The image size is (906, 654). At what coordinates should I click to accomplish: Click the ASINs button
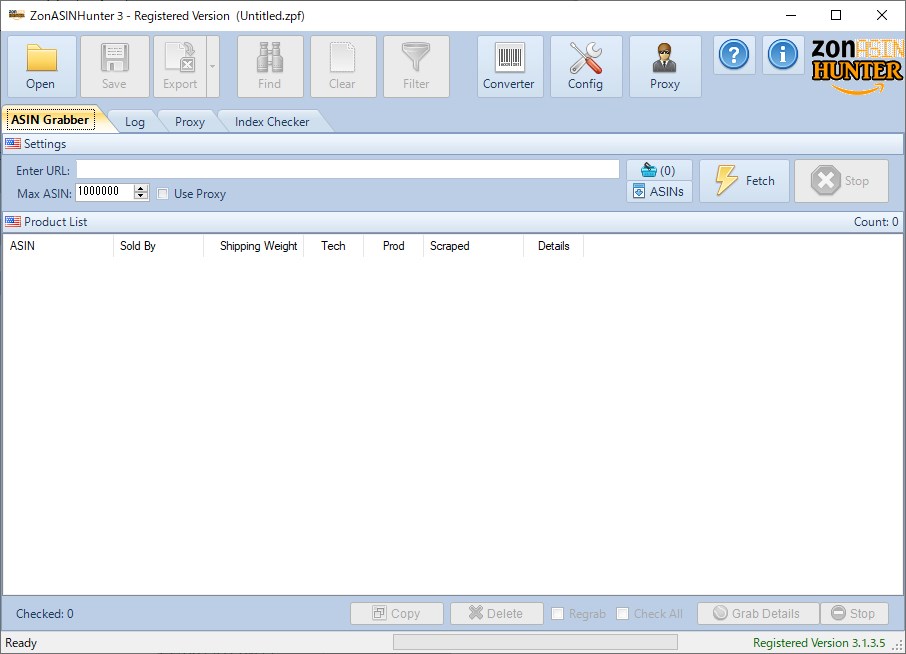point(659,191)
